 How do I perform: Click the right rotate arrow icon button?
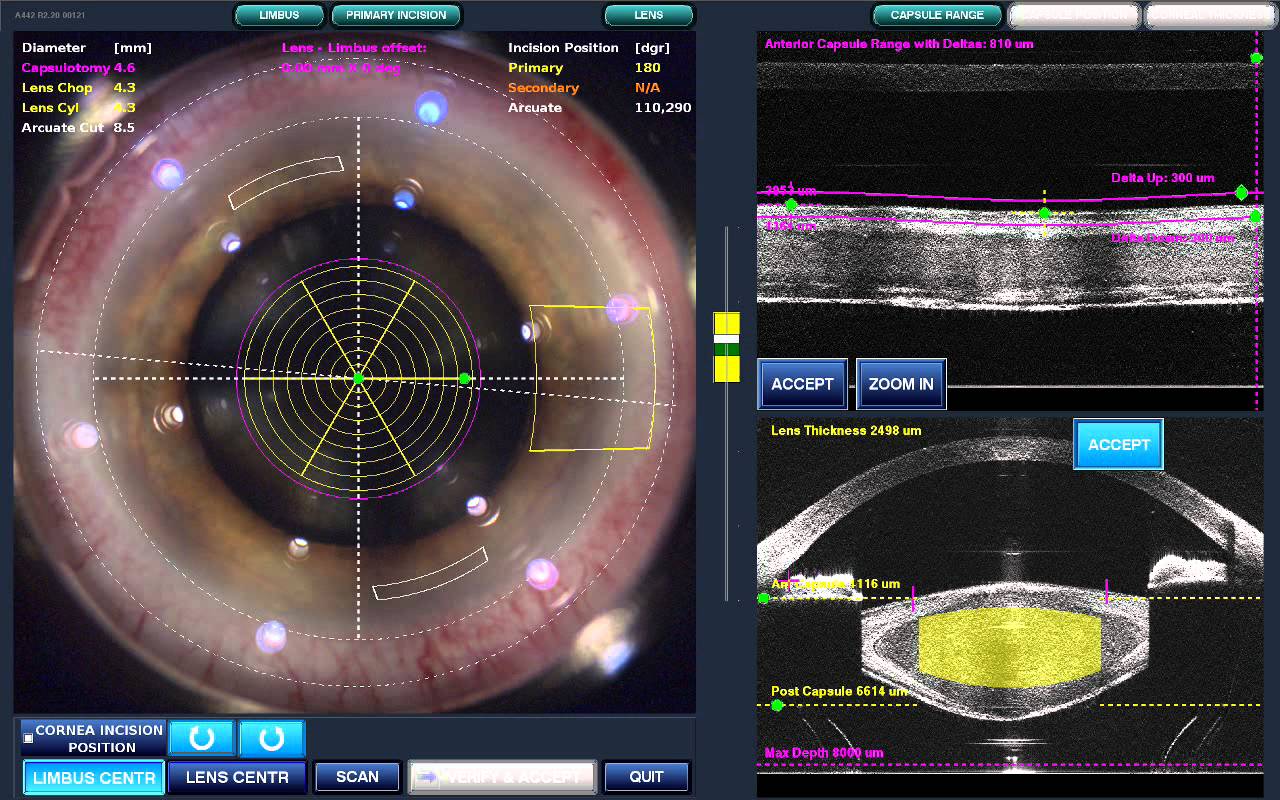tap(271, 739)
